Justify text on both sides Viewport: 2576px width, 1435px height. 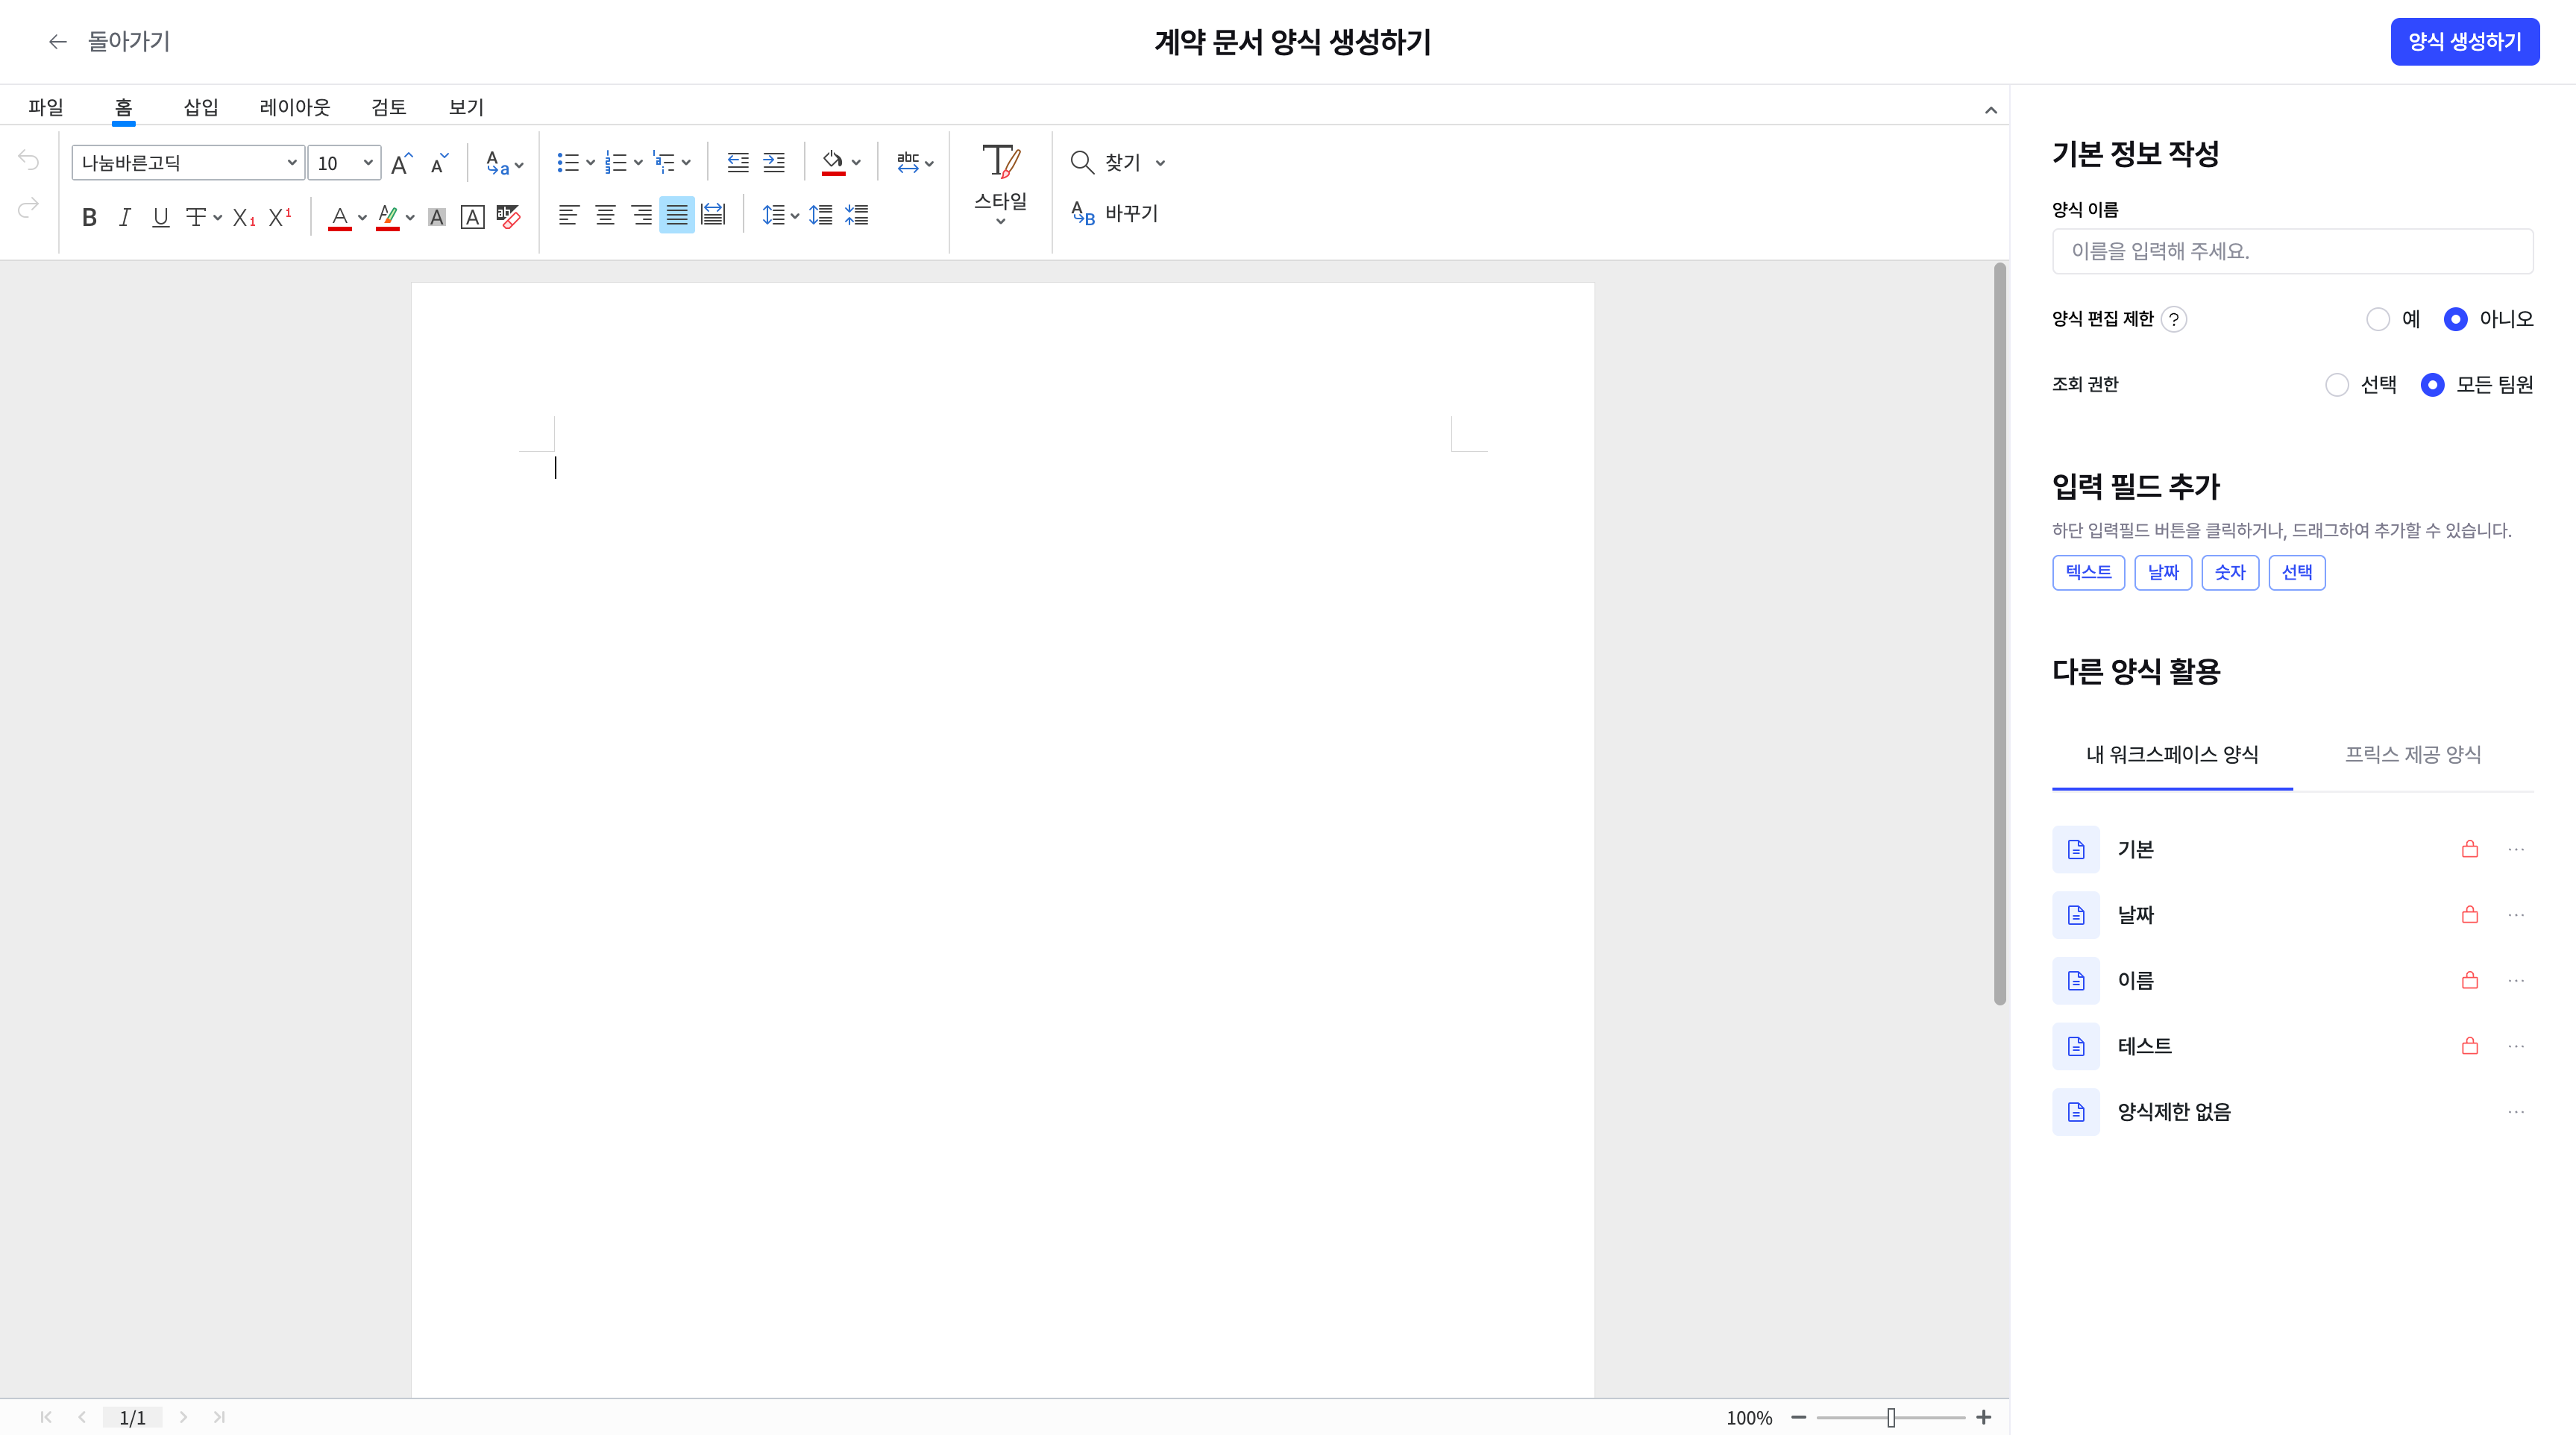677,215
